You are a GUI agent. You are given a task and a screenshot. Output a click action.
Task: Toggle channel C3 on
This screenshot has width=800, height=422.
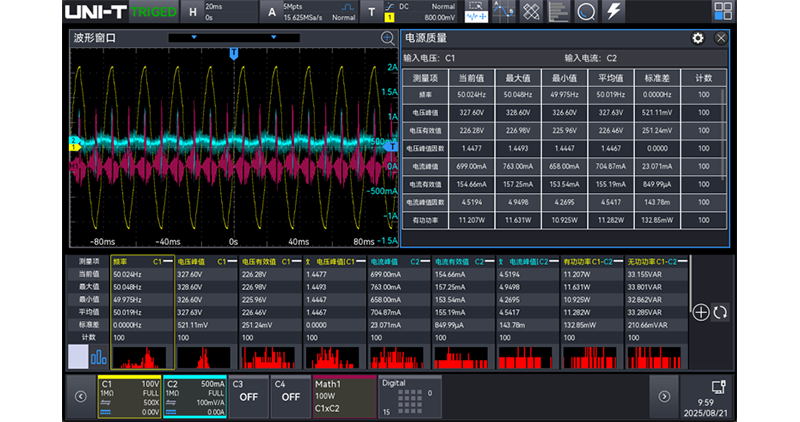[248, 396]
